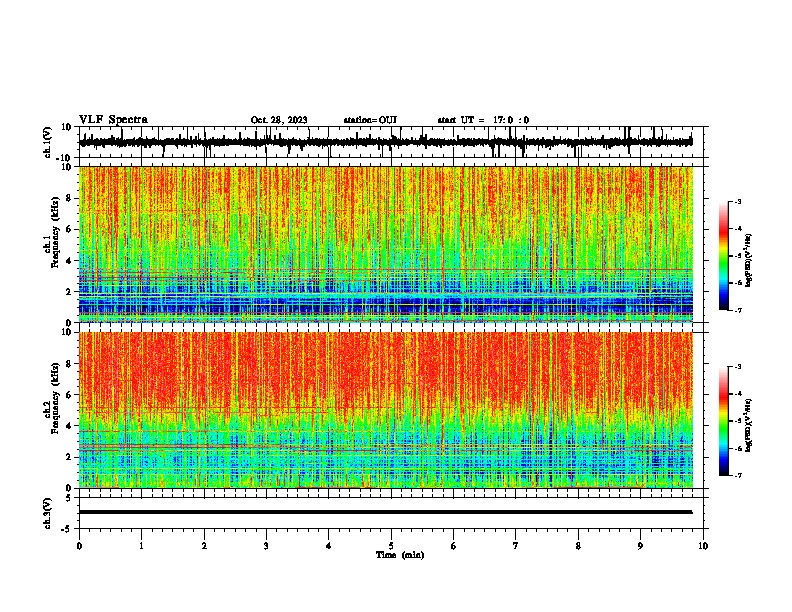Click inside the ch.2 spectrogram plot
792x612 pixels.
click(386, 410)
